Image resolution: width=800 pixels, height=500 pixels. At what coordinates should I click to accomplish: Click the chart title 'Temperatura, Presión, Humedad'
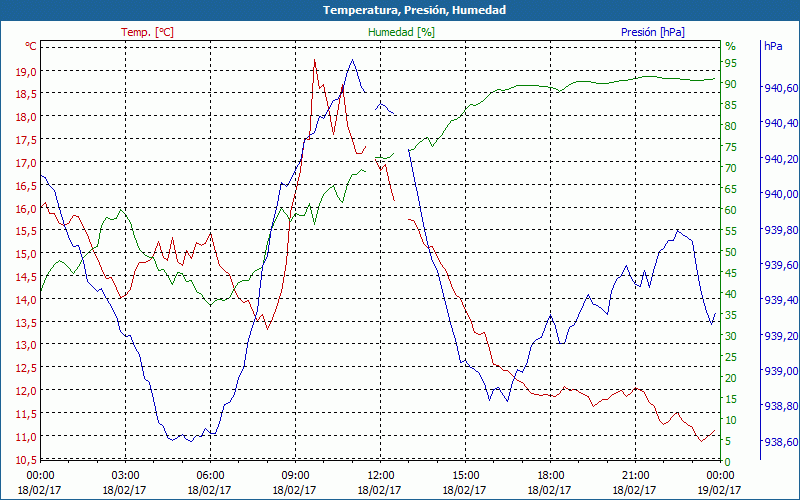[x=414, y=10]
